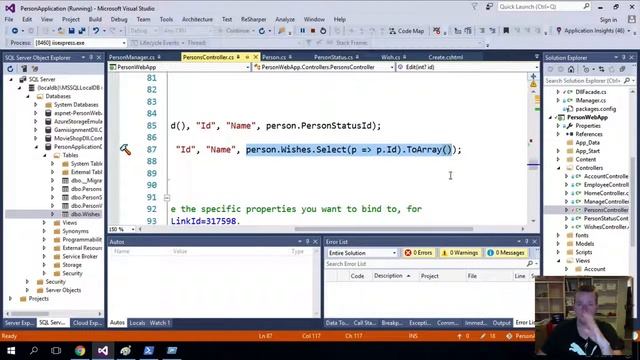Open the Debug menu

pyautogui.click(x=119, y=19)
